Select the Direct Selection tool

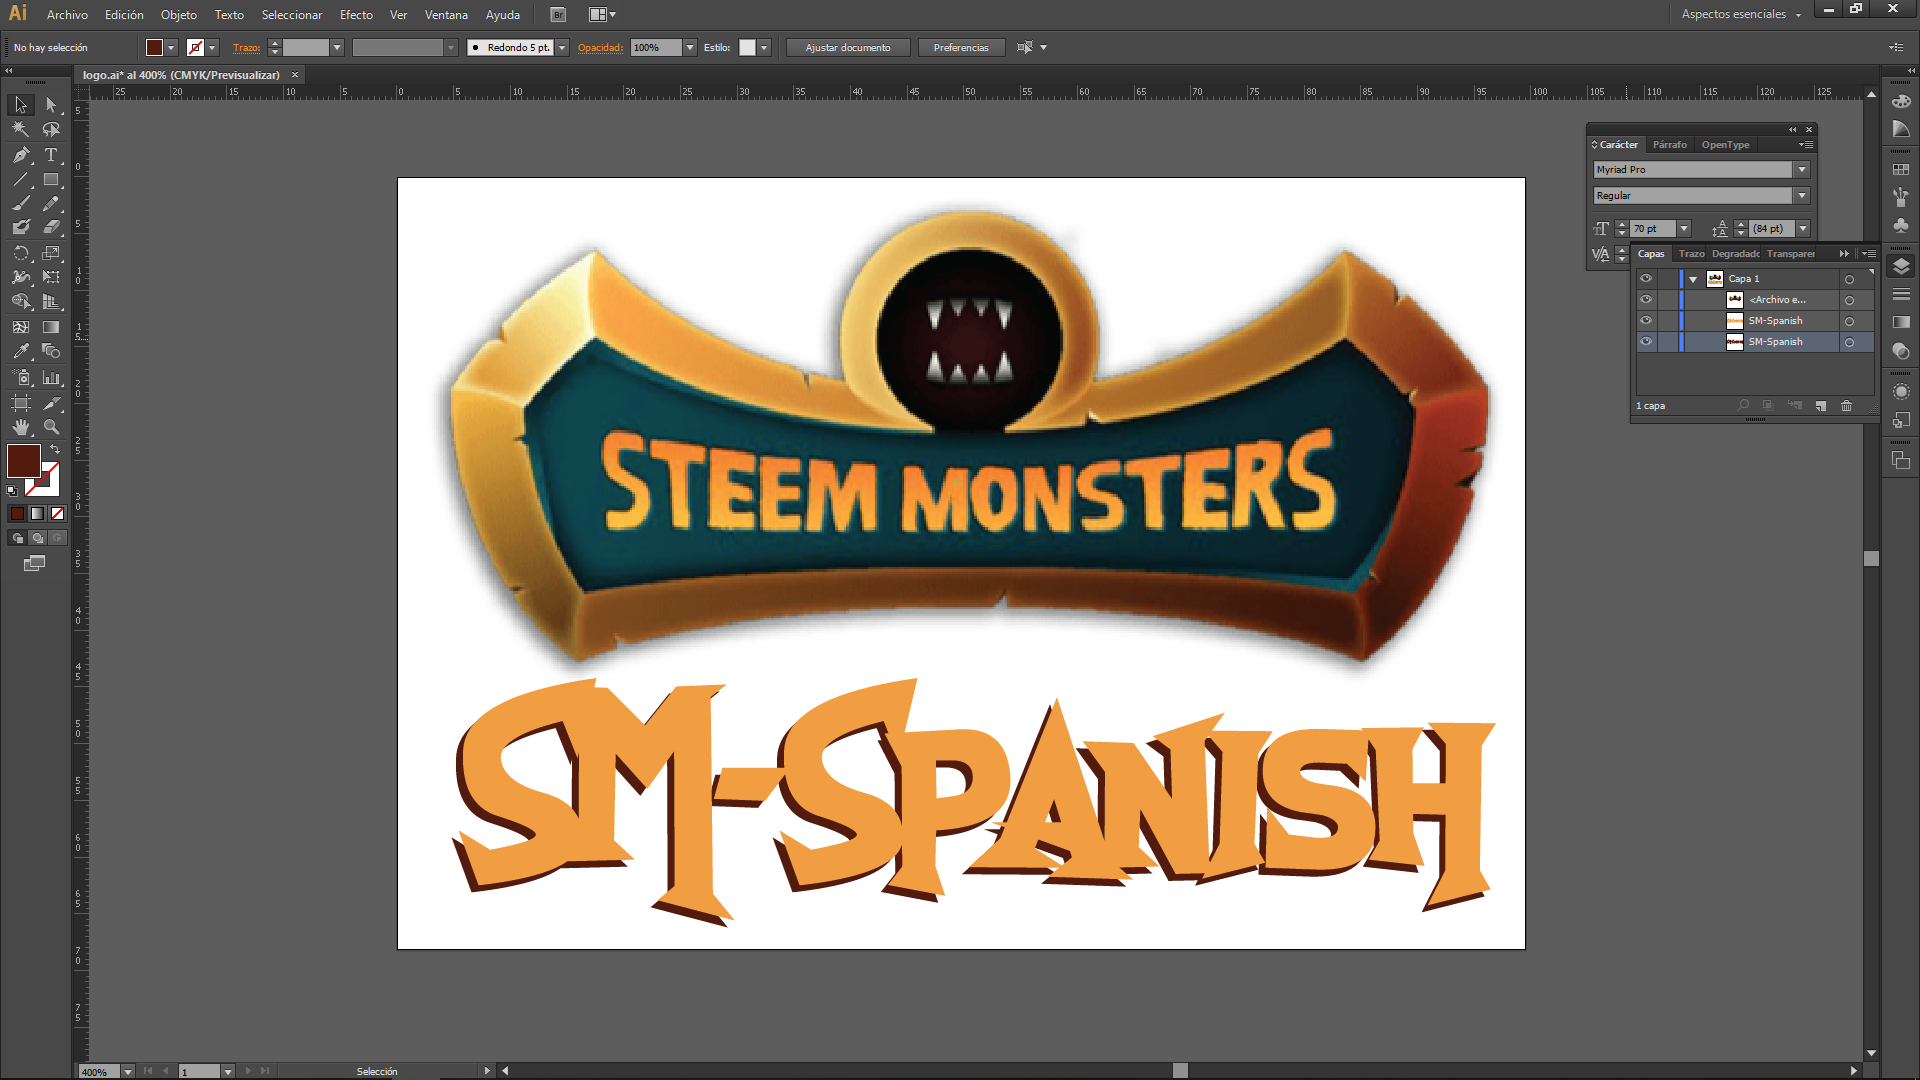tap(51, 105)
